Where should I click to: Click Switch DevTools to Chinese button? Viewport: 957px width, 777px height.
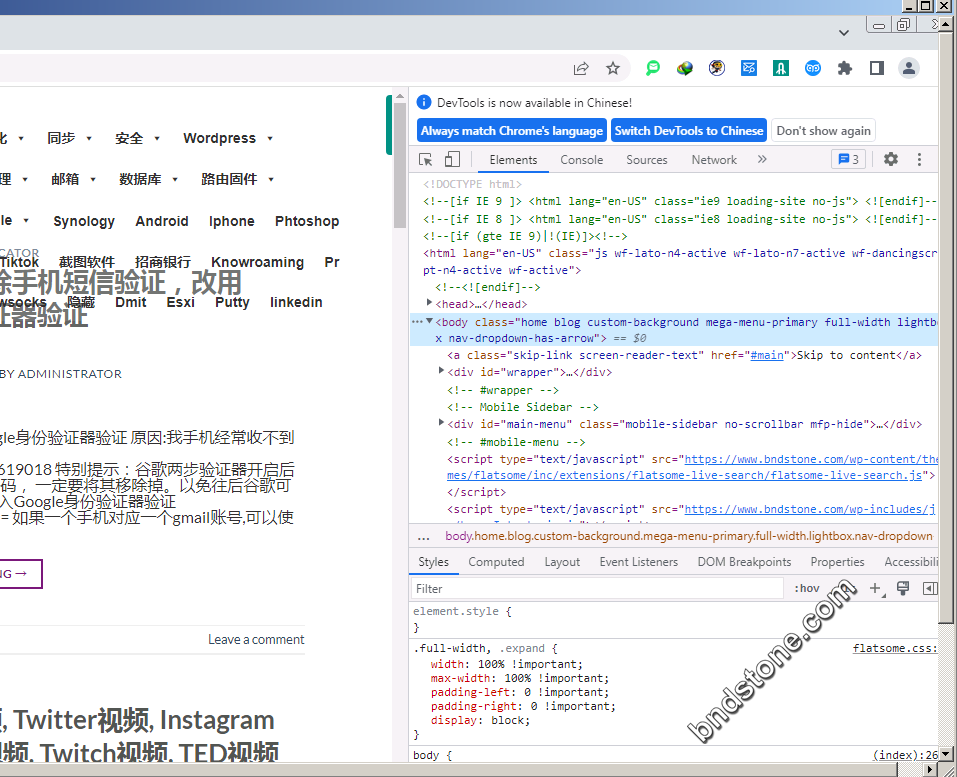[x=689, y=131]
